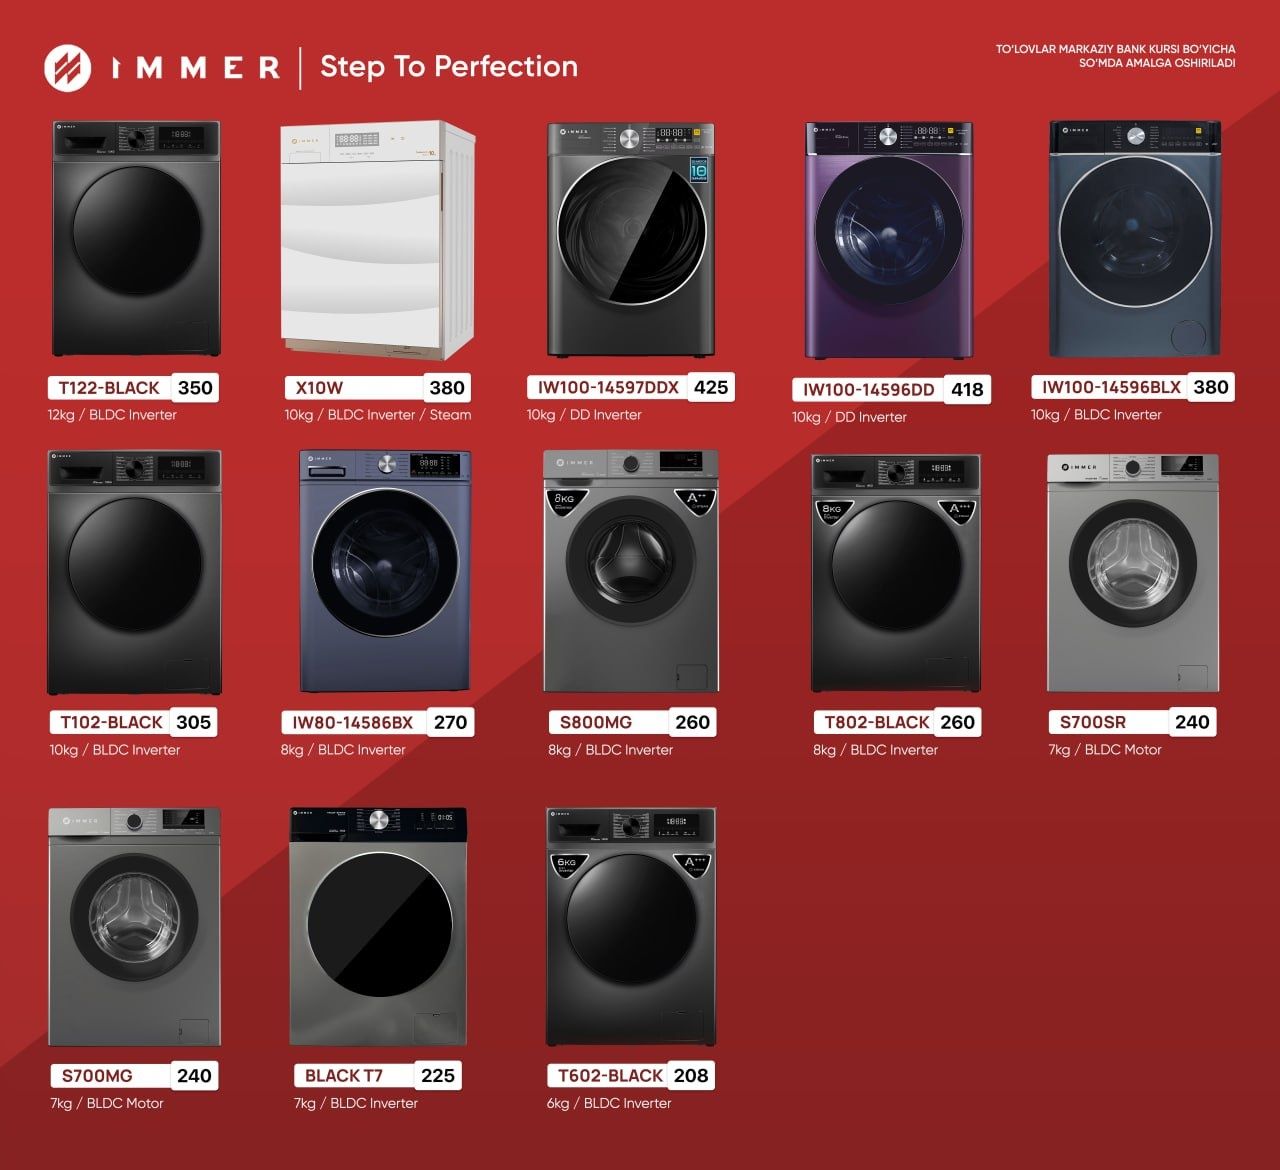Click the 425 price tag
Viewport: 1280px width, 1170px height.
coord(711,387)
